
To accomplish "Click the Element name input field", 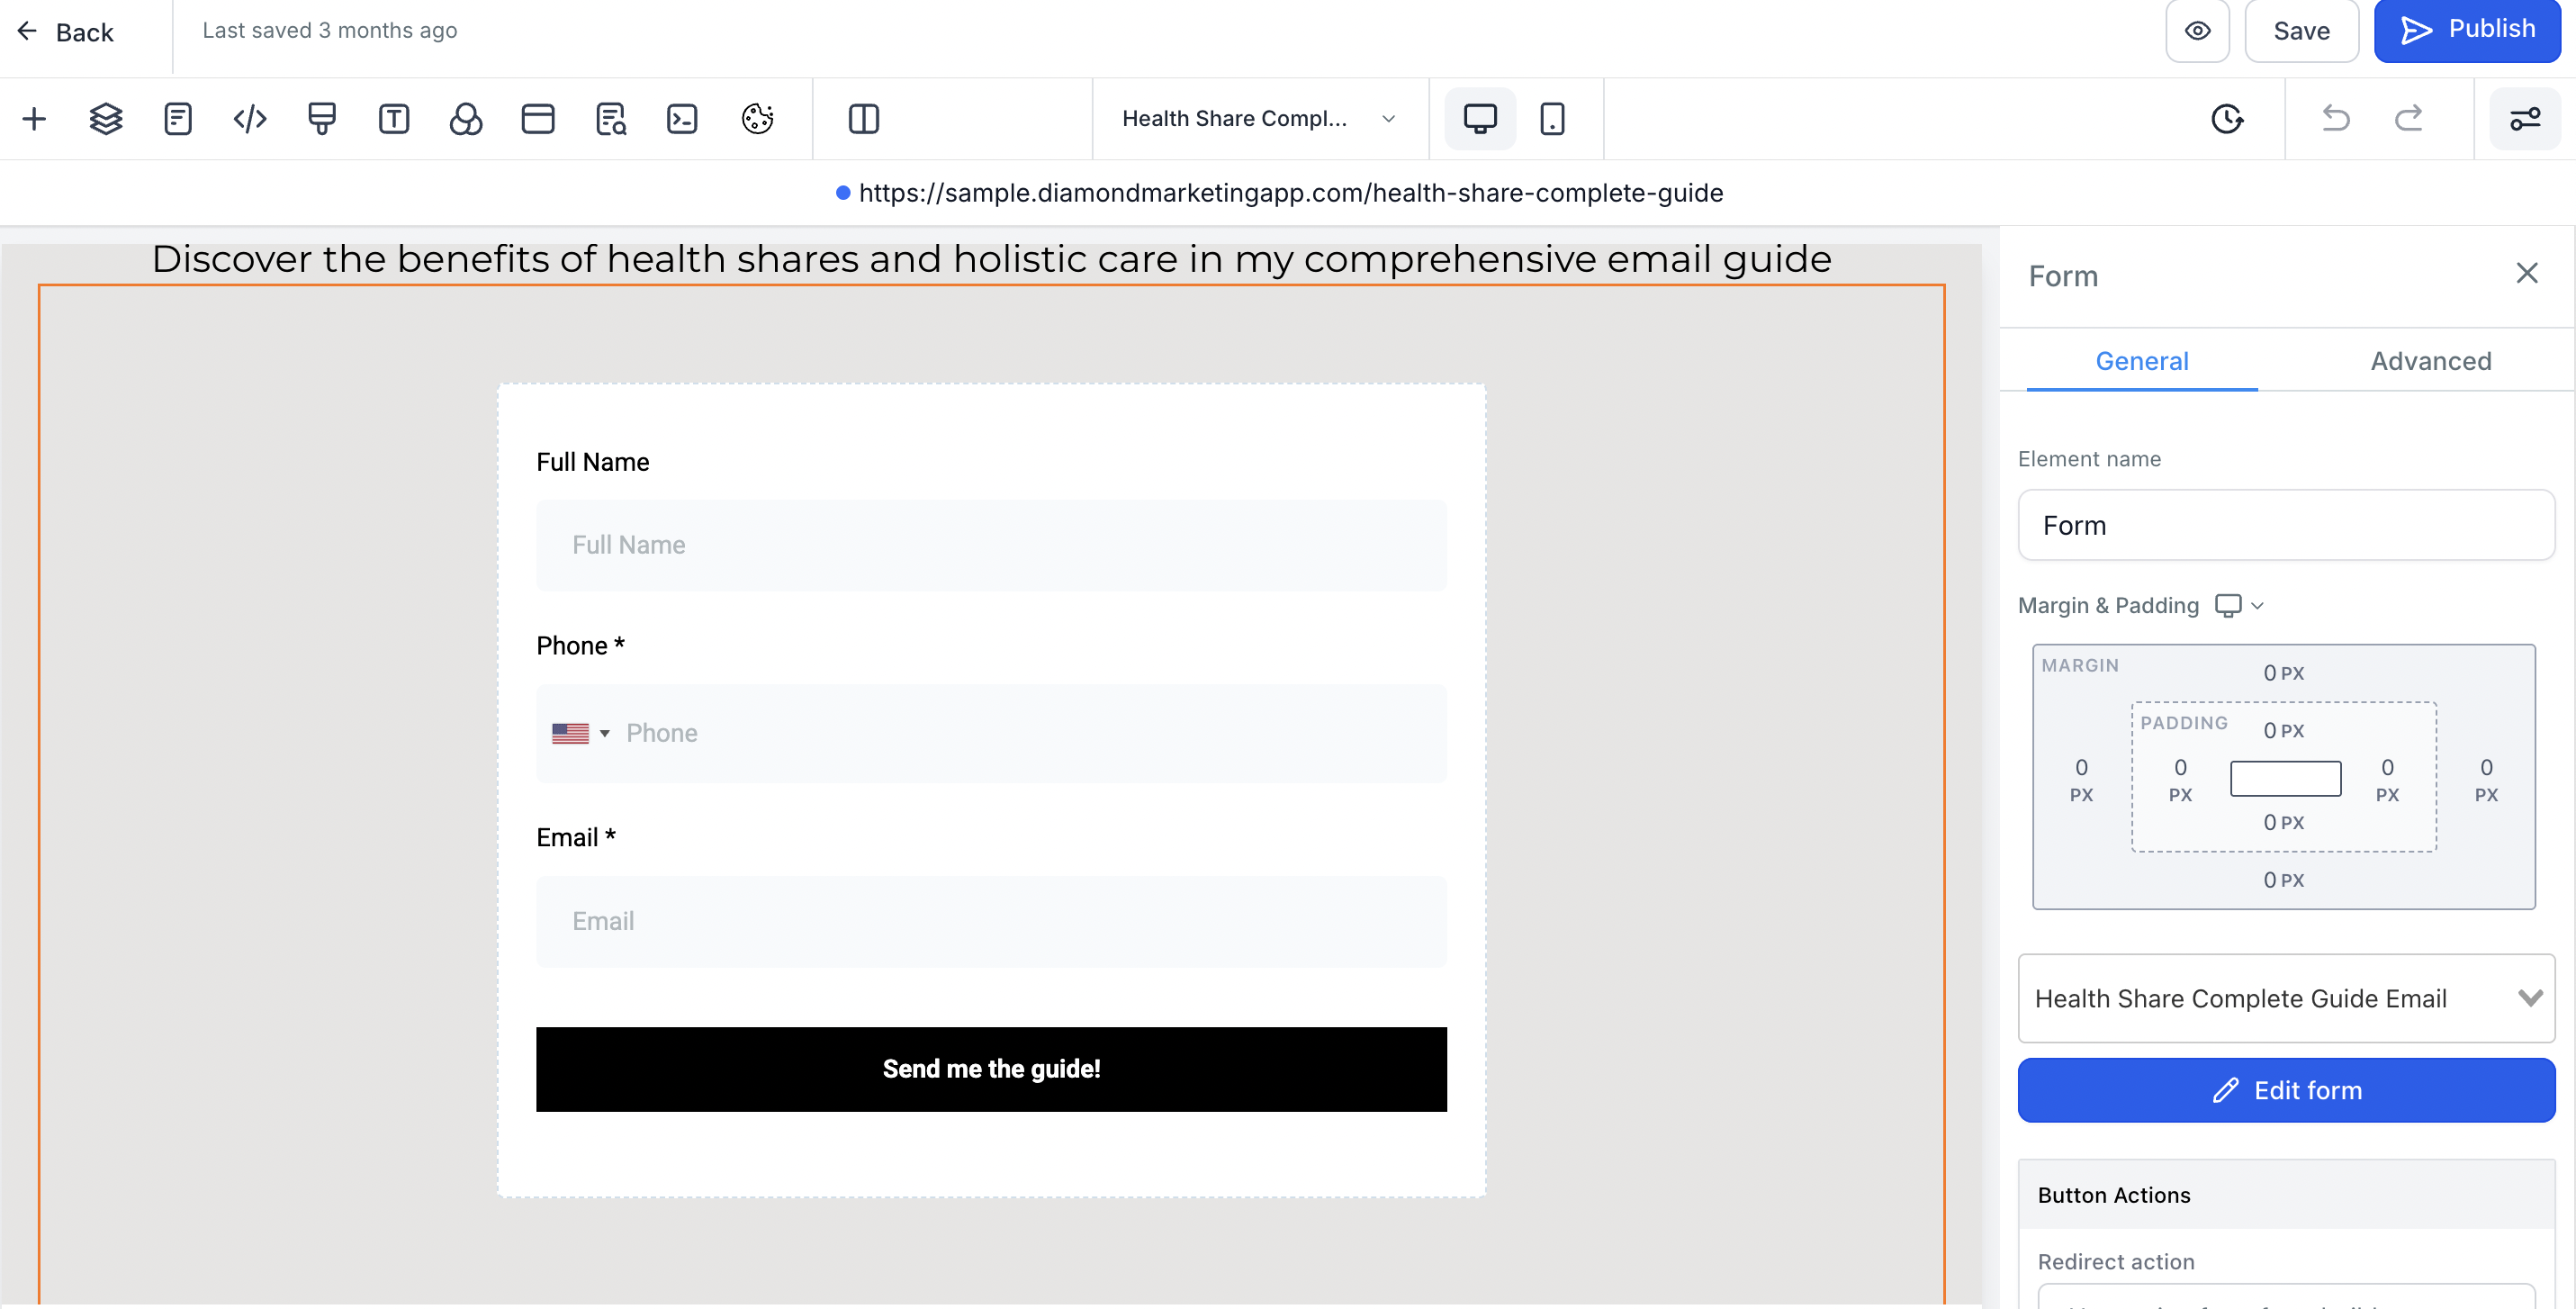I will point(2286,525).
